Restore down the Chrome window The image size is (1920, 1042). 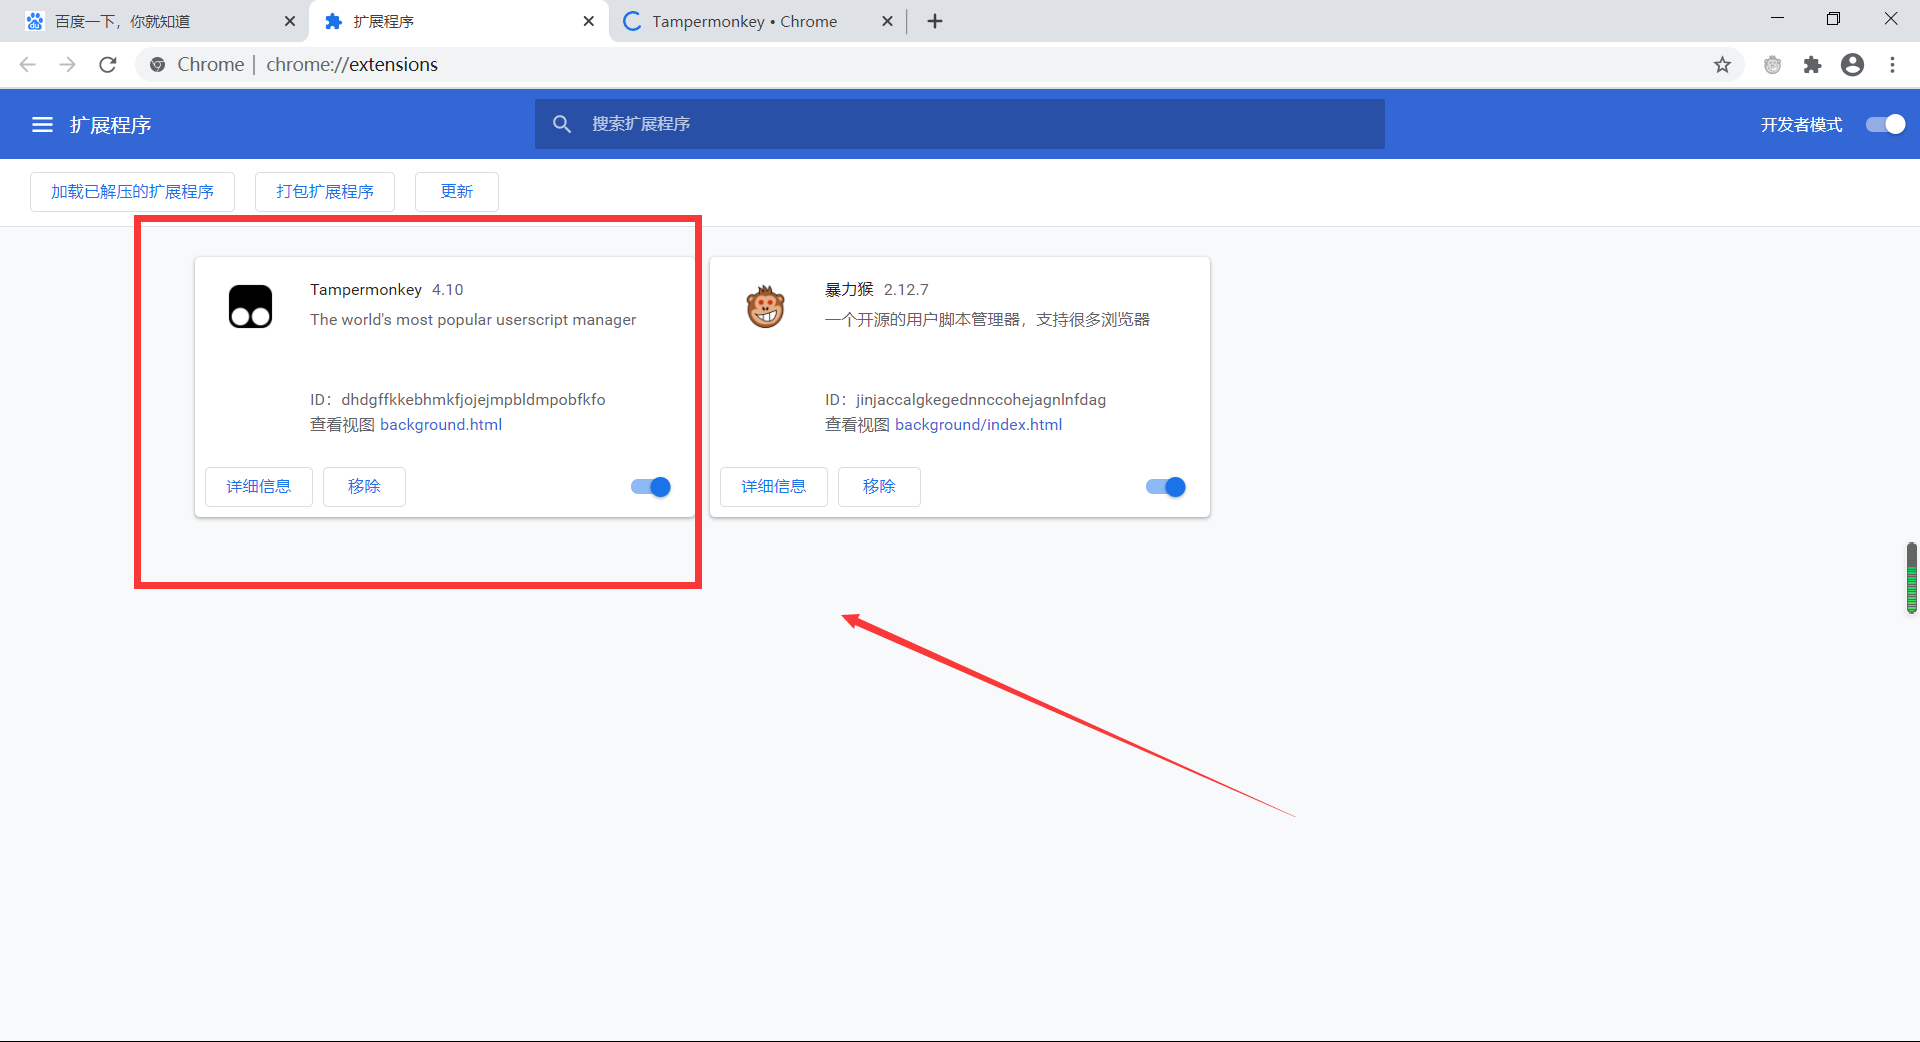[1833, 19]
